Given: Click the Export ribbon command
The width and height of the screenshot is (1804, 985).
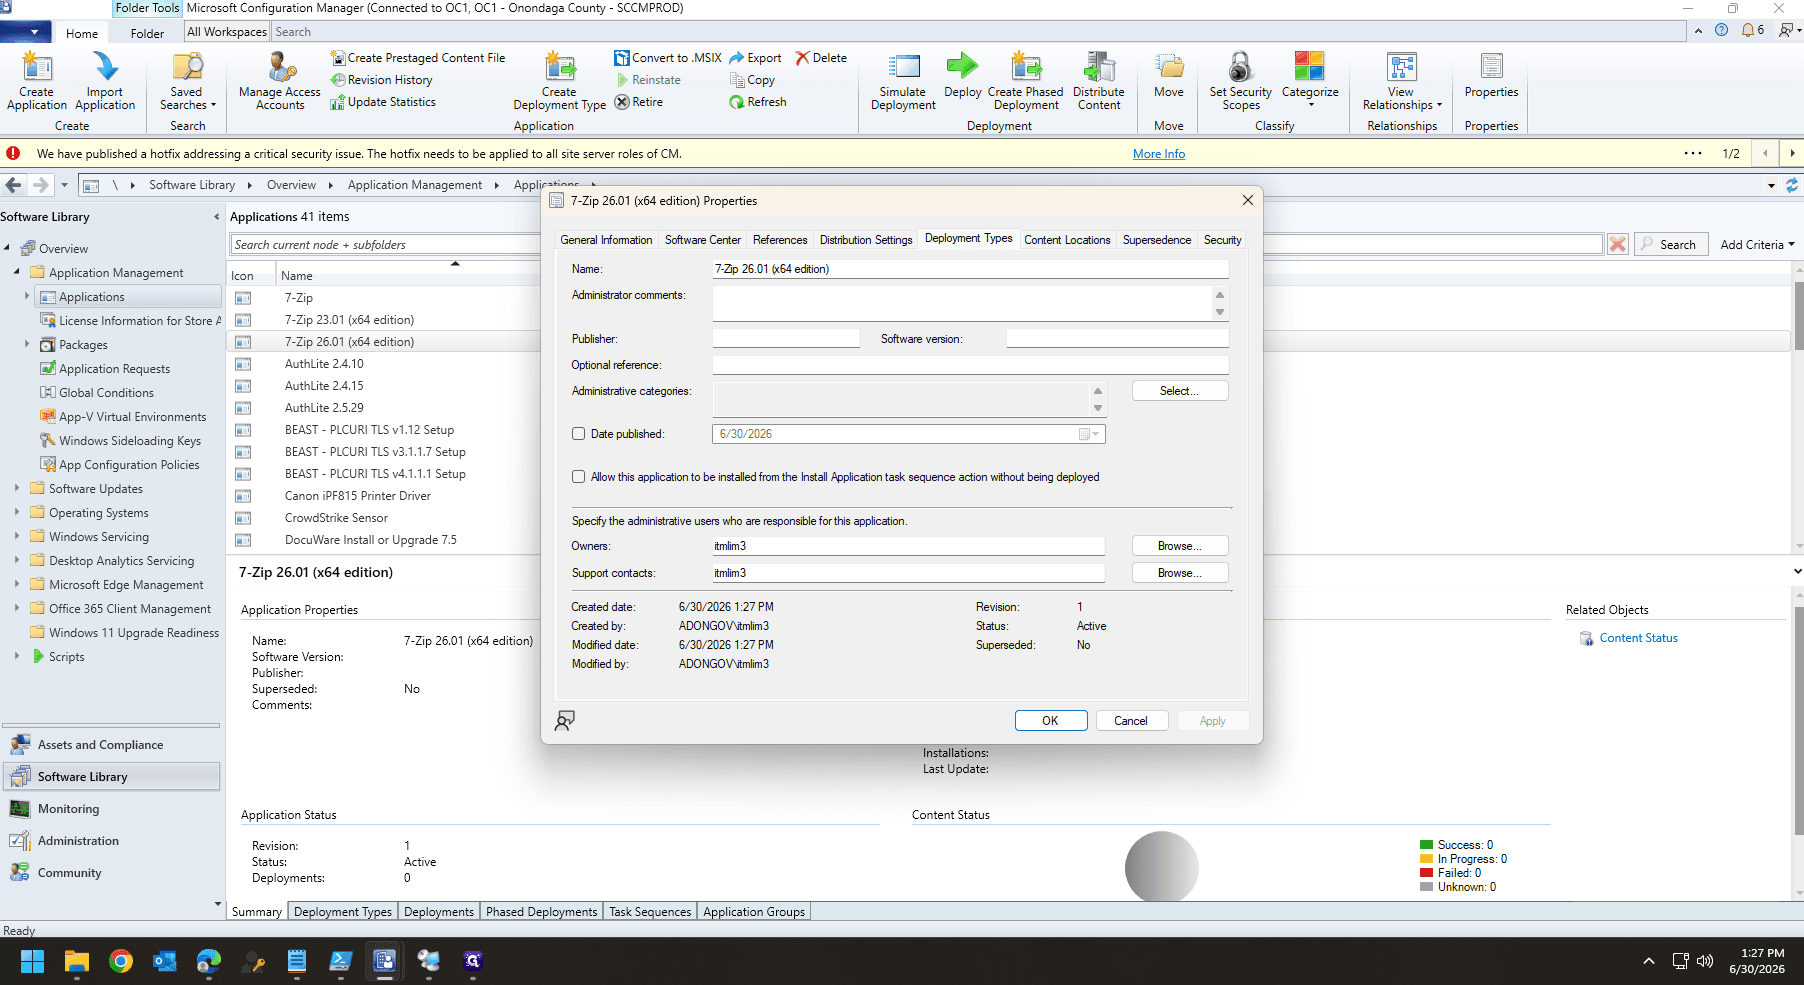Looking at the screenshot, I should [755, 58].
